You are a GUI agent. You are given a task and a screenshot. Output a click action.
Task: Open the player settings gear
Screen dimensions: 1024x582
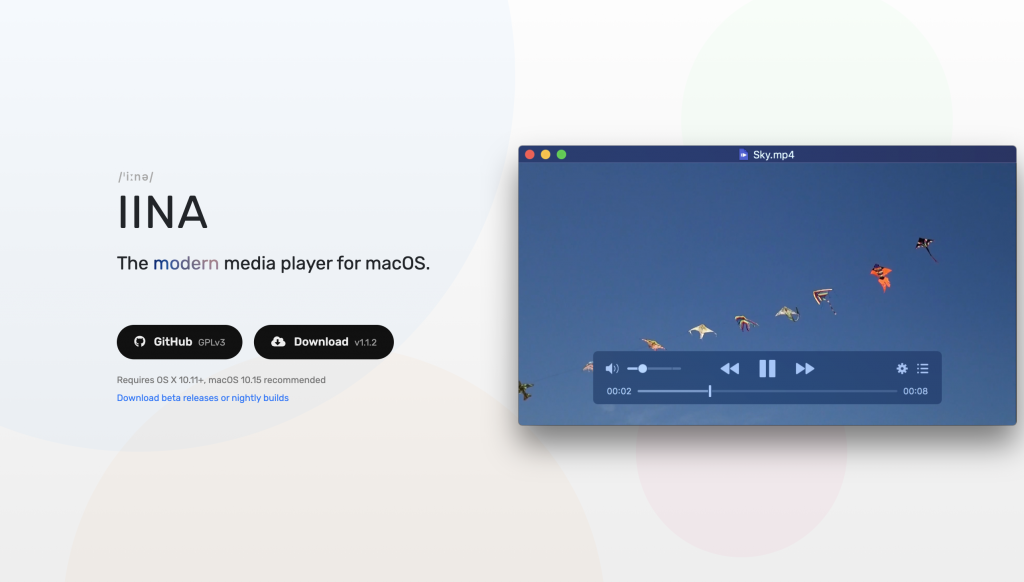pyautogui.click(x=902, y=368)
